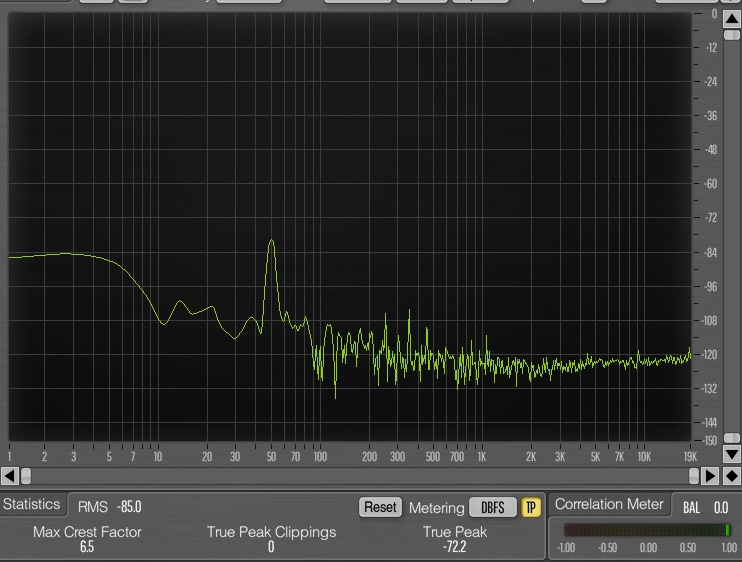Click the correlation meter bar
The image size is (742, 562).
click(647, 530)
